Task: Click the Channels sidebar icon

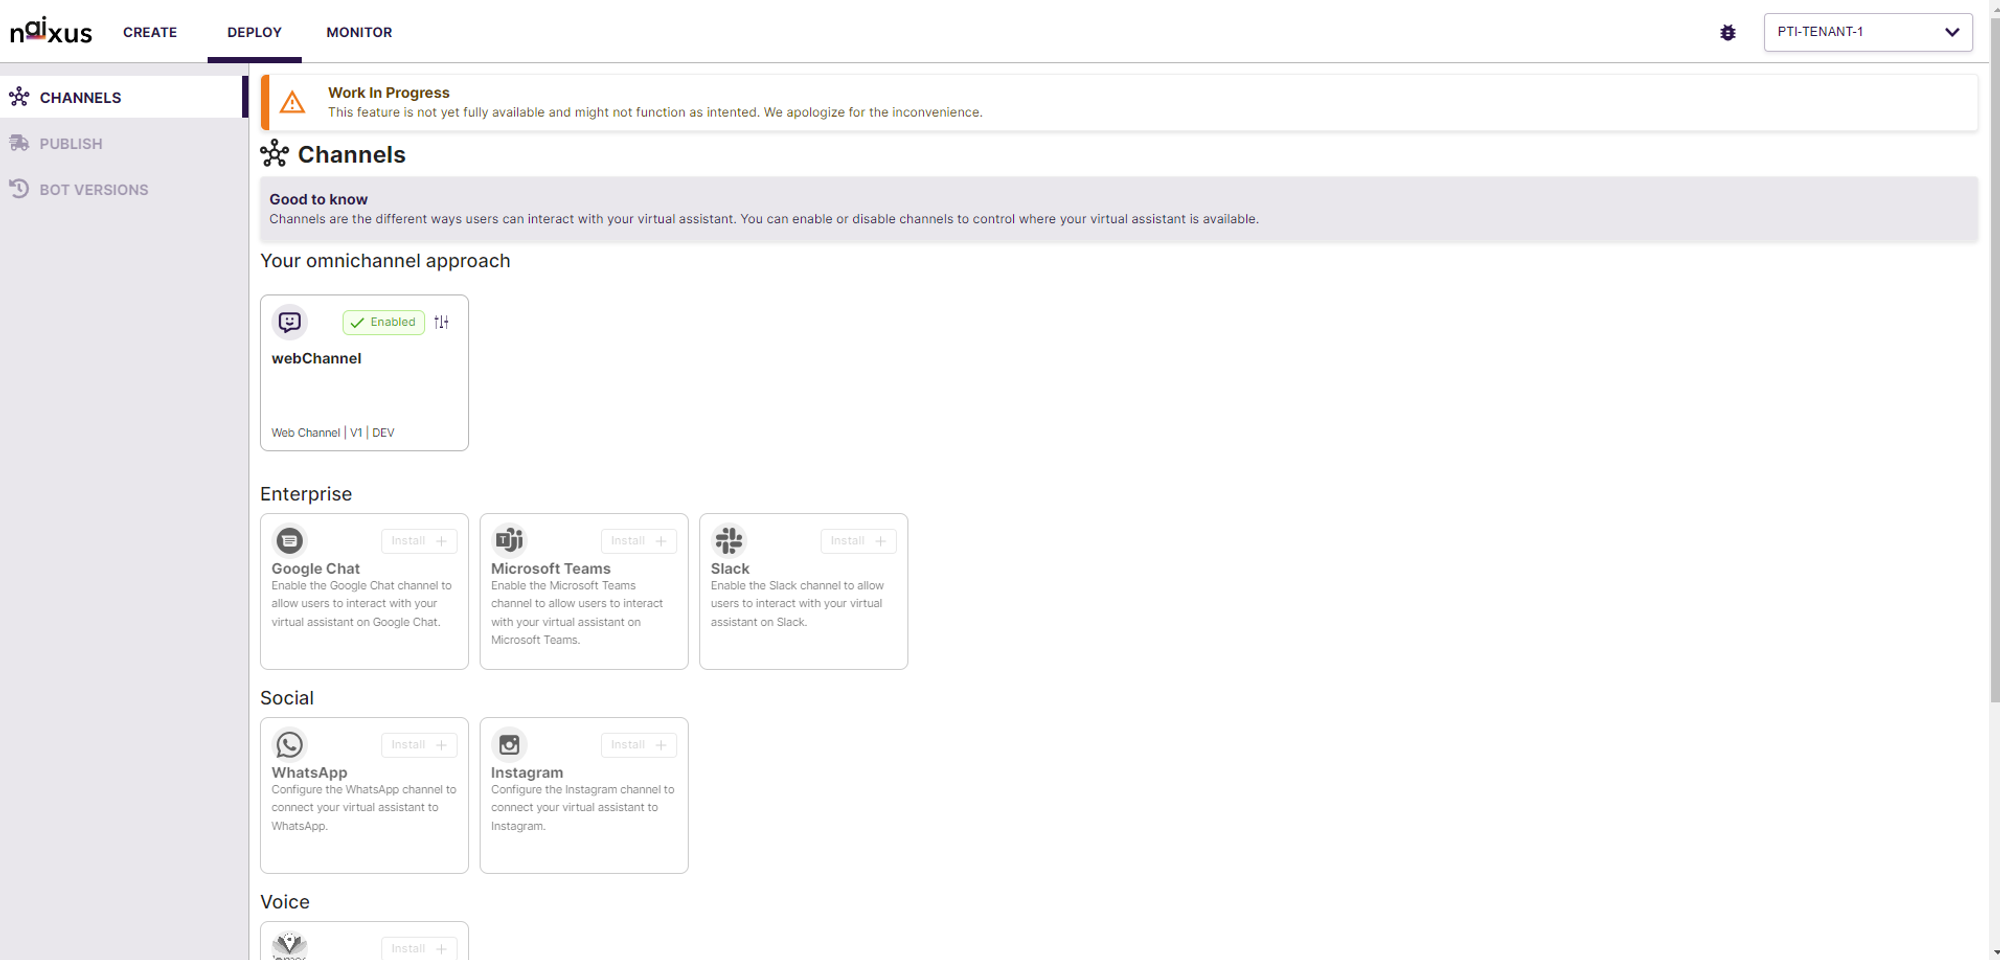Action: pyautogui.click(x=19, y=97)
